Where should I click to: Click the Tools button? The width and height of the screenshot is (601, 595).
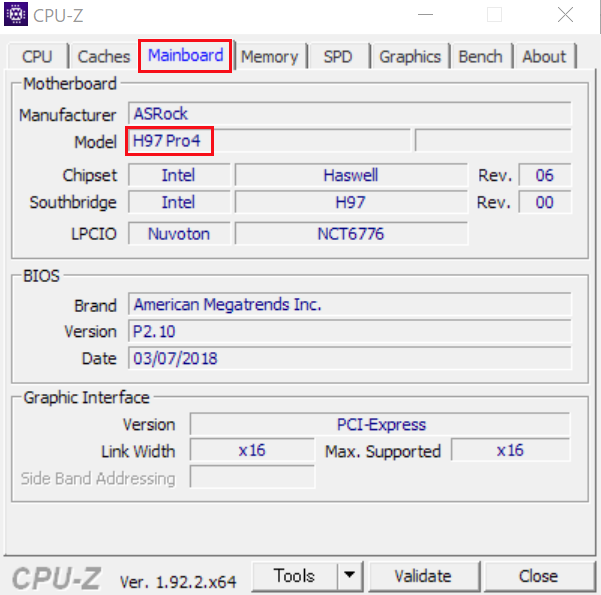[x=294, y=576]
